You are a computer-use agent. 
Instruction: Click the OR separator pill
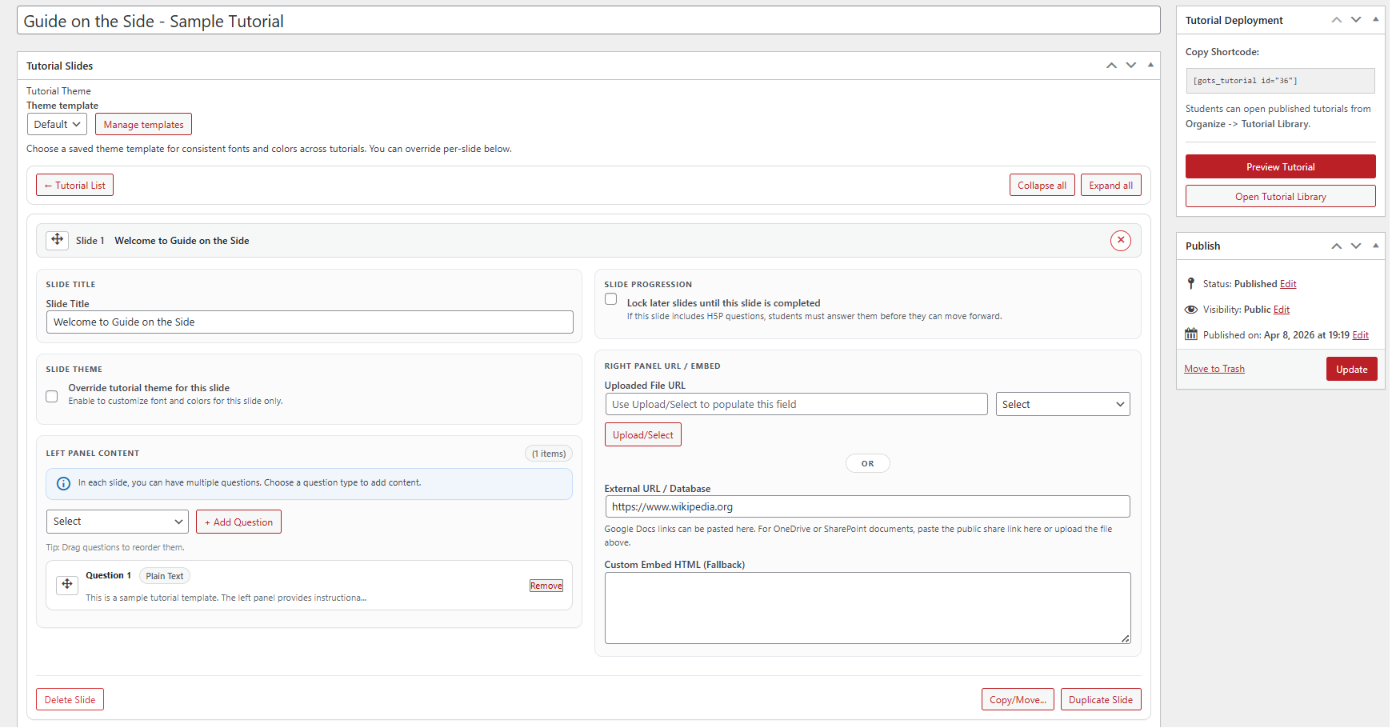[867, 464]
